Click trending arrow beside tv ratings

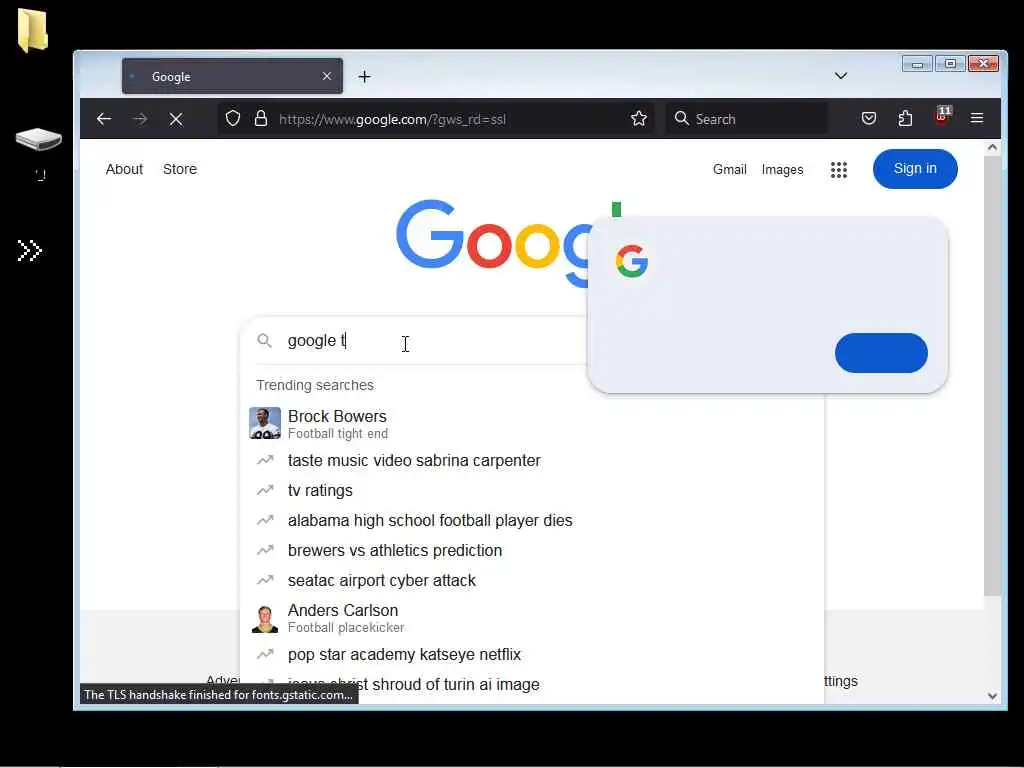[264, 490]
